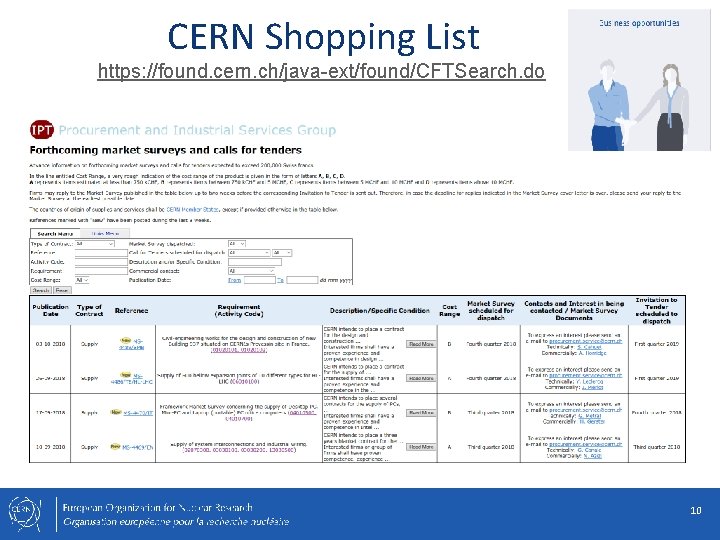Screen dimensions: 720x540
Task: Click Read More in desktop PCs row
Action: [421, 413]
